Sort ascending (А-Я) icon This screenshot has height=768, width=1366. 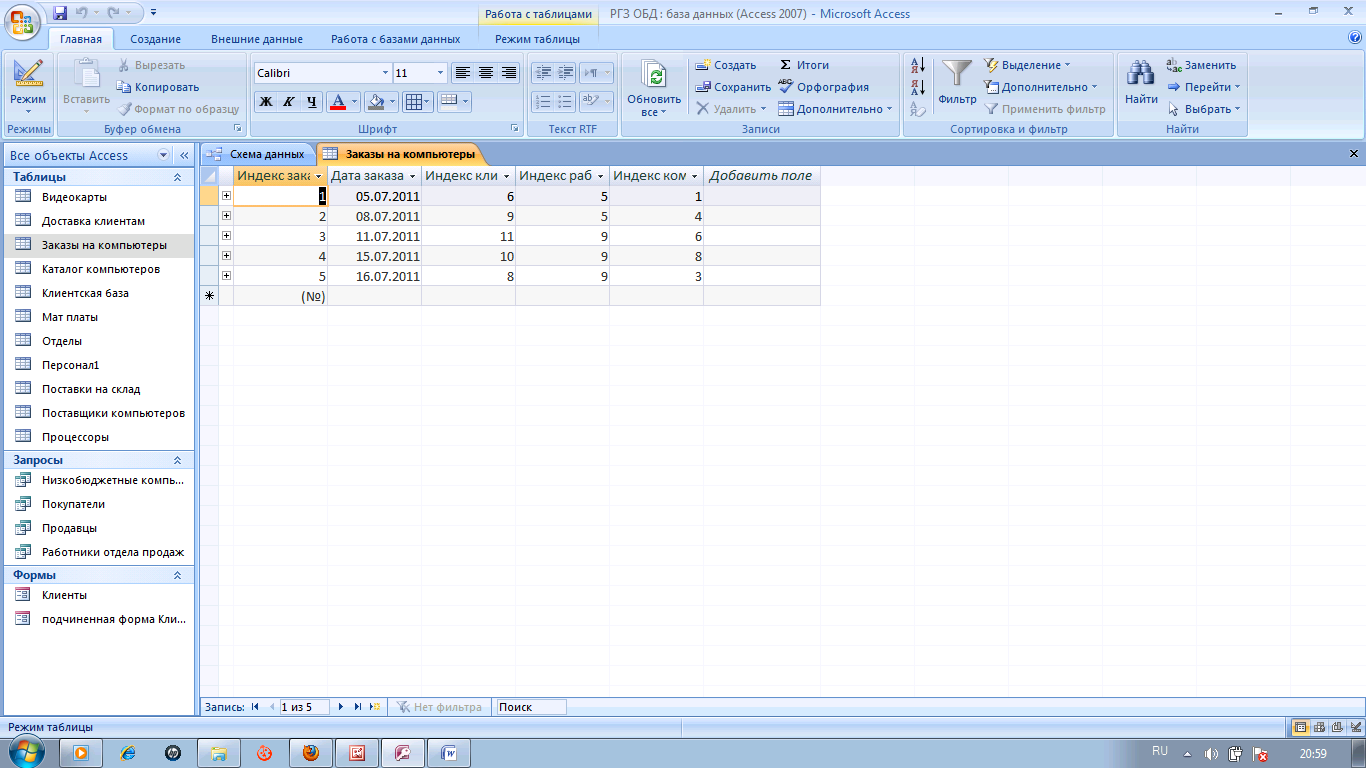[x=918, y=66]
